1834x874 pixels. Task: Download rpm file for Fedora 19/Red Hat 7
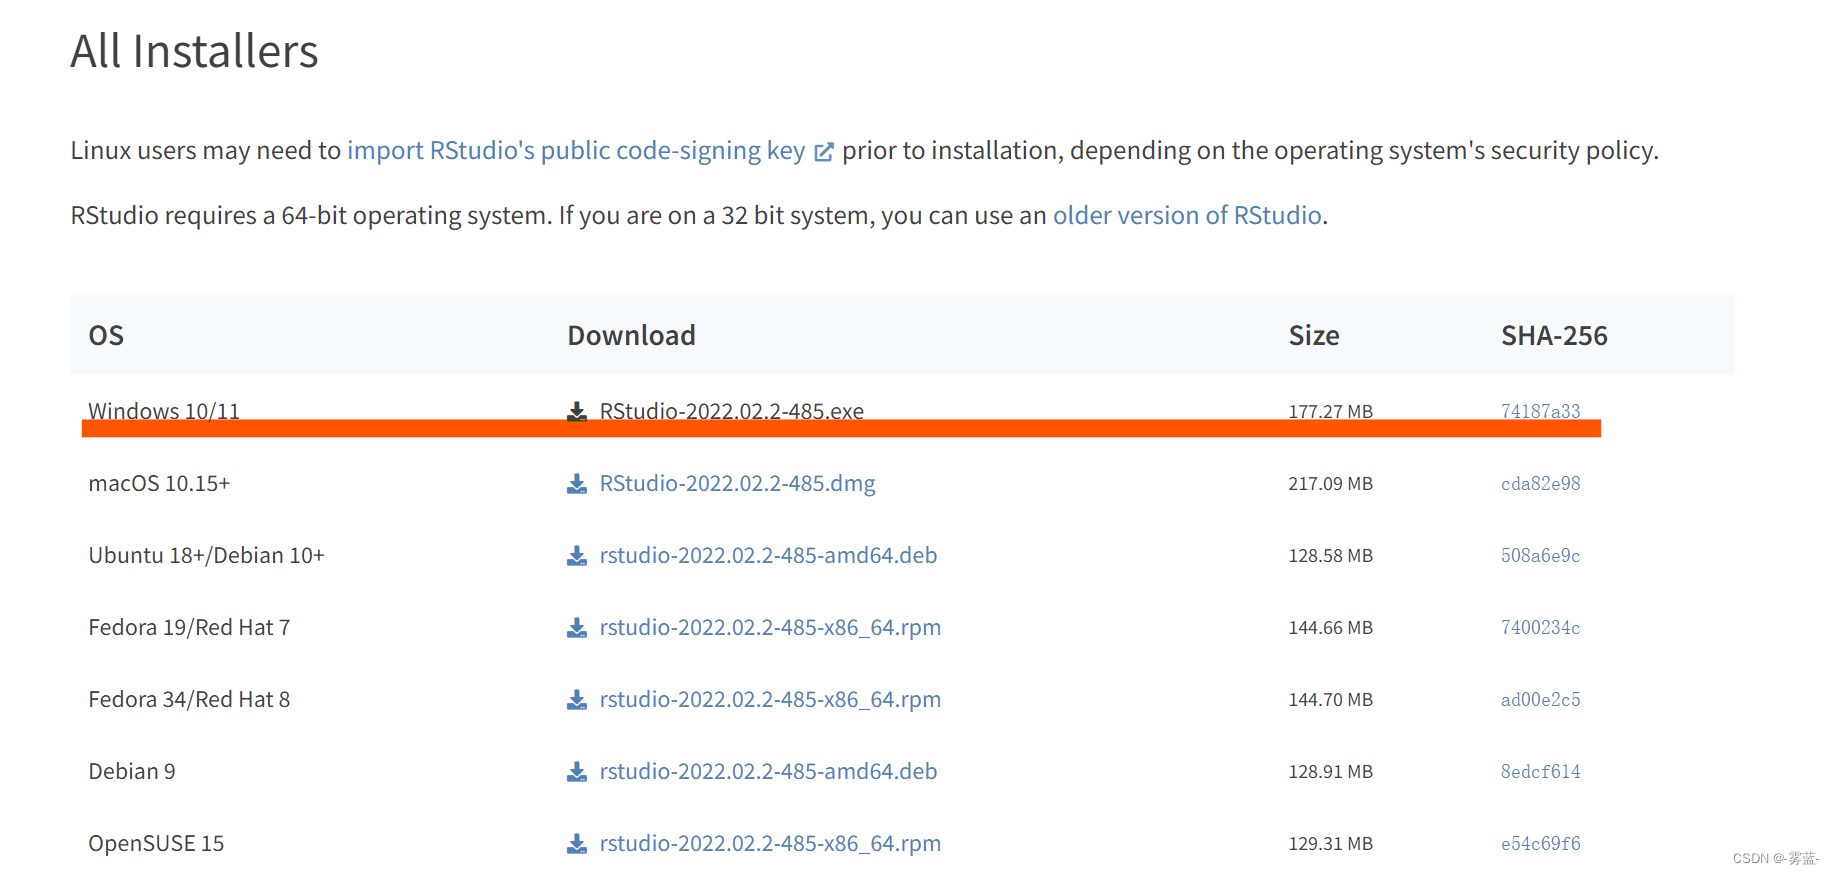770,627
